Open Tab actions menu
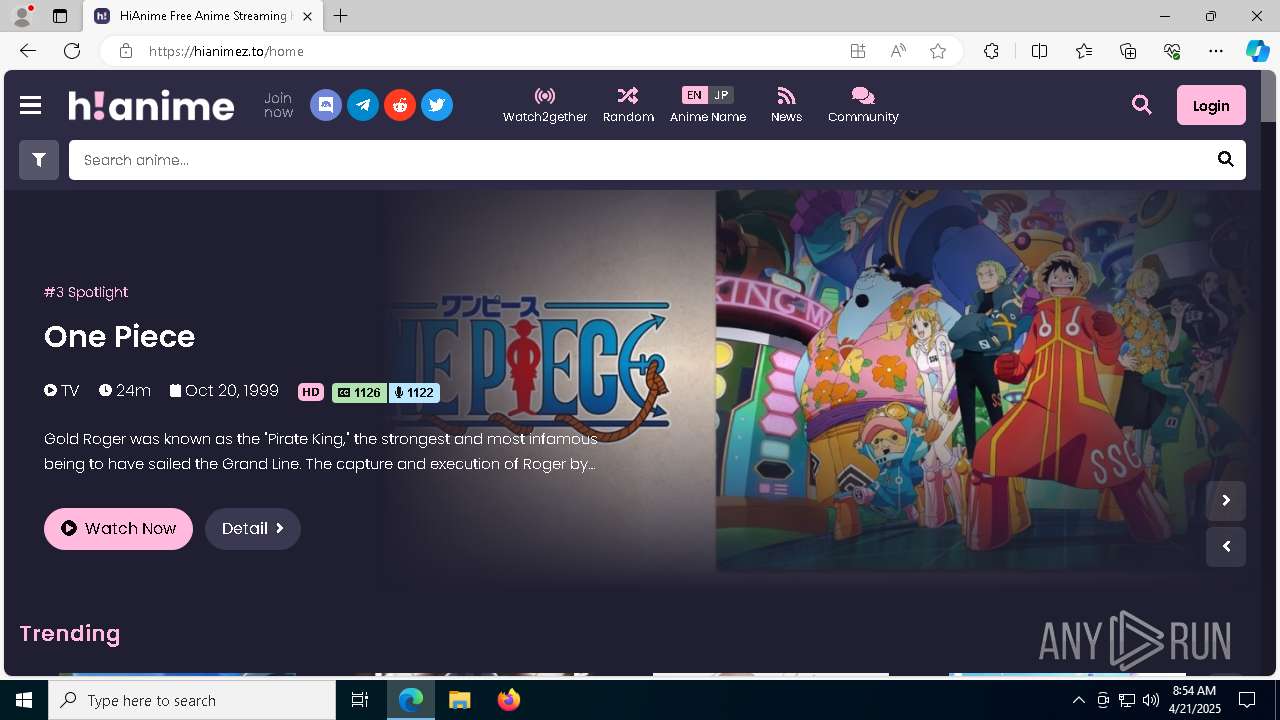1280x720 pixels. tap(60, 16)
